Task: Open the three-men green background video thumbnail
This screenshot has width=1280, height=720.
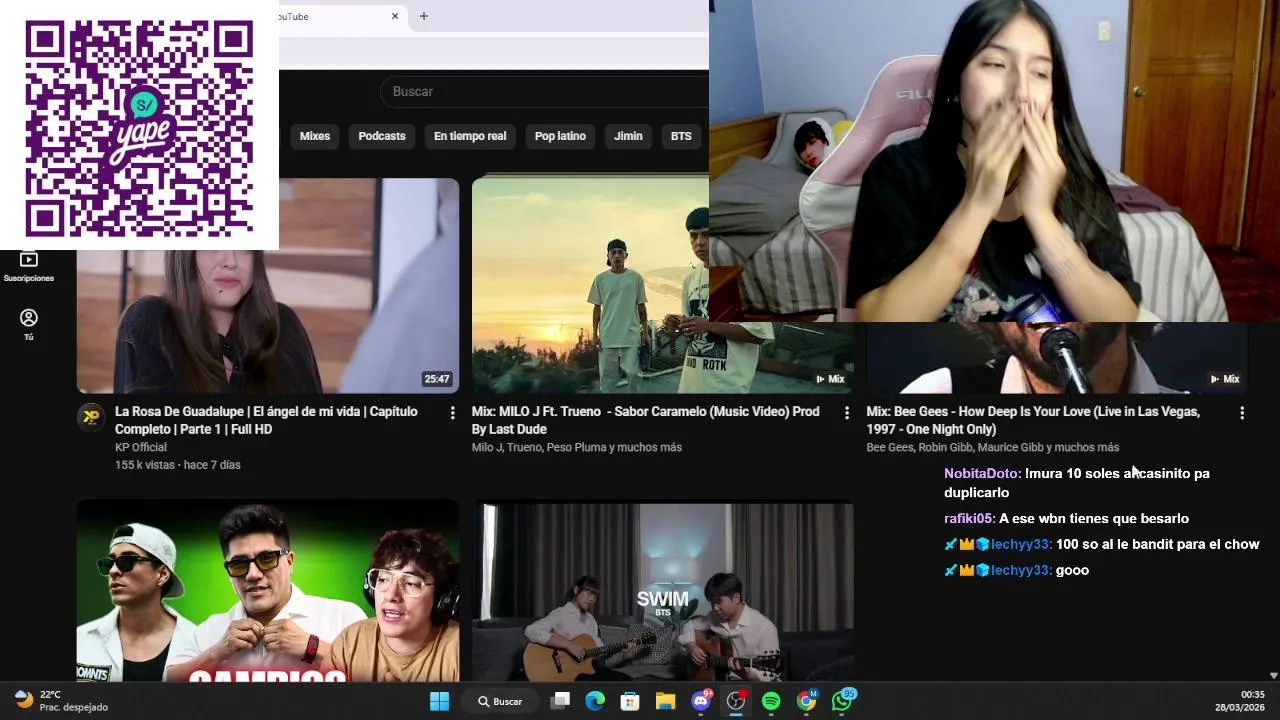Action: 268,592
